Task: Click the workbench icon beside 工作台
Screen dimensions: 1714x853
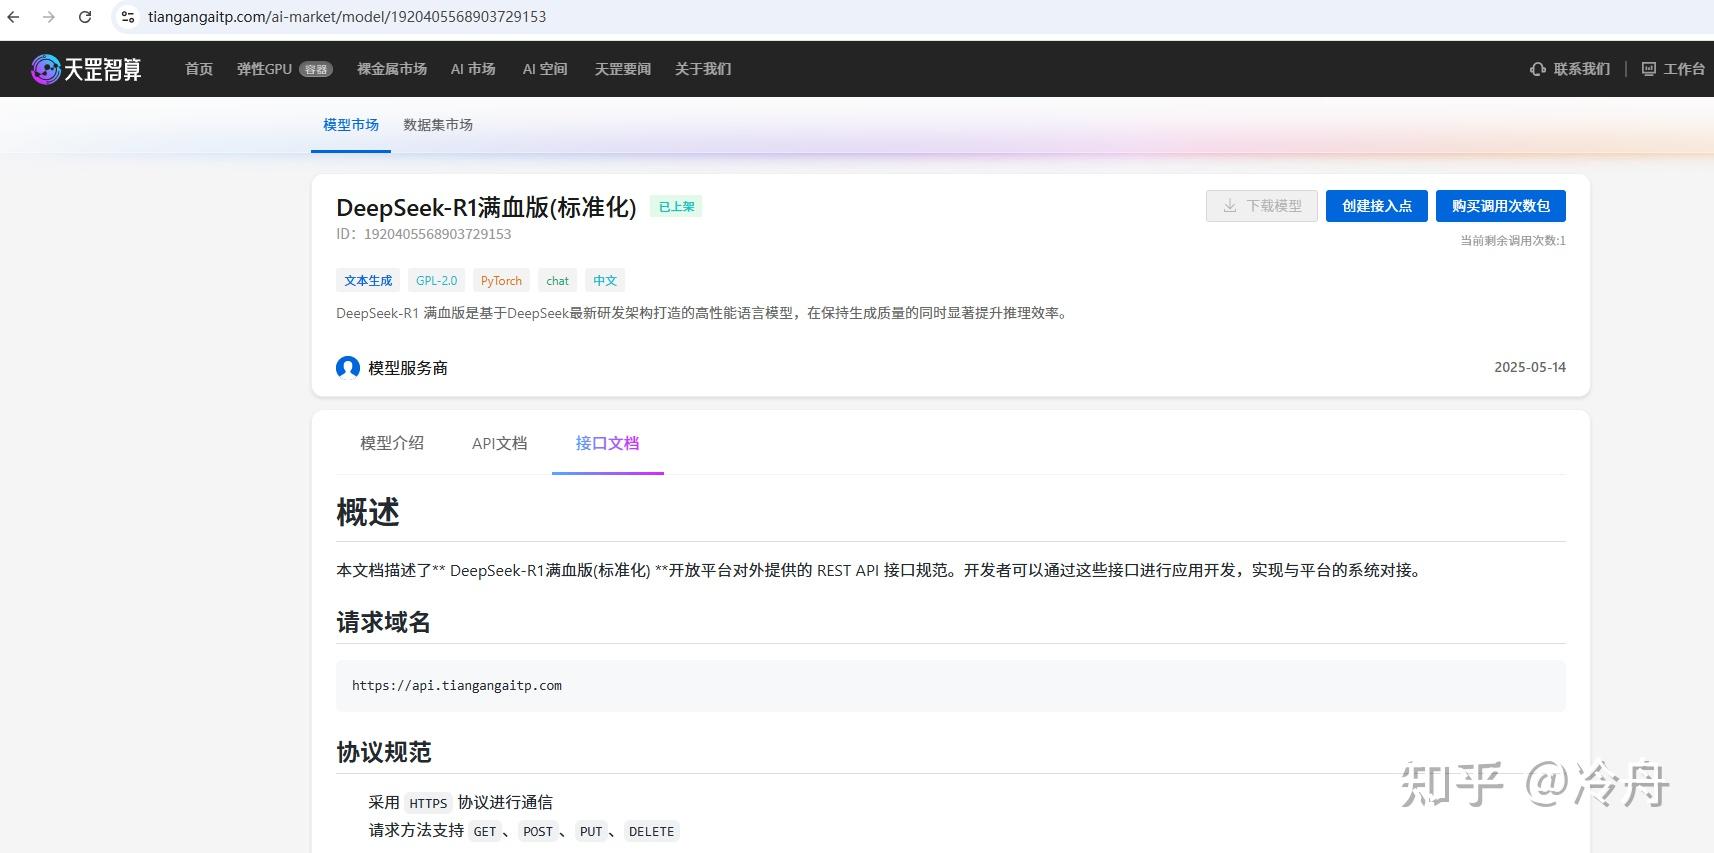Action: click(1649, 69)
